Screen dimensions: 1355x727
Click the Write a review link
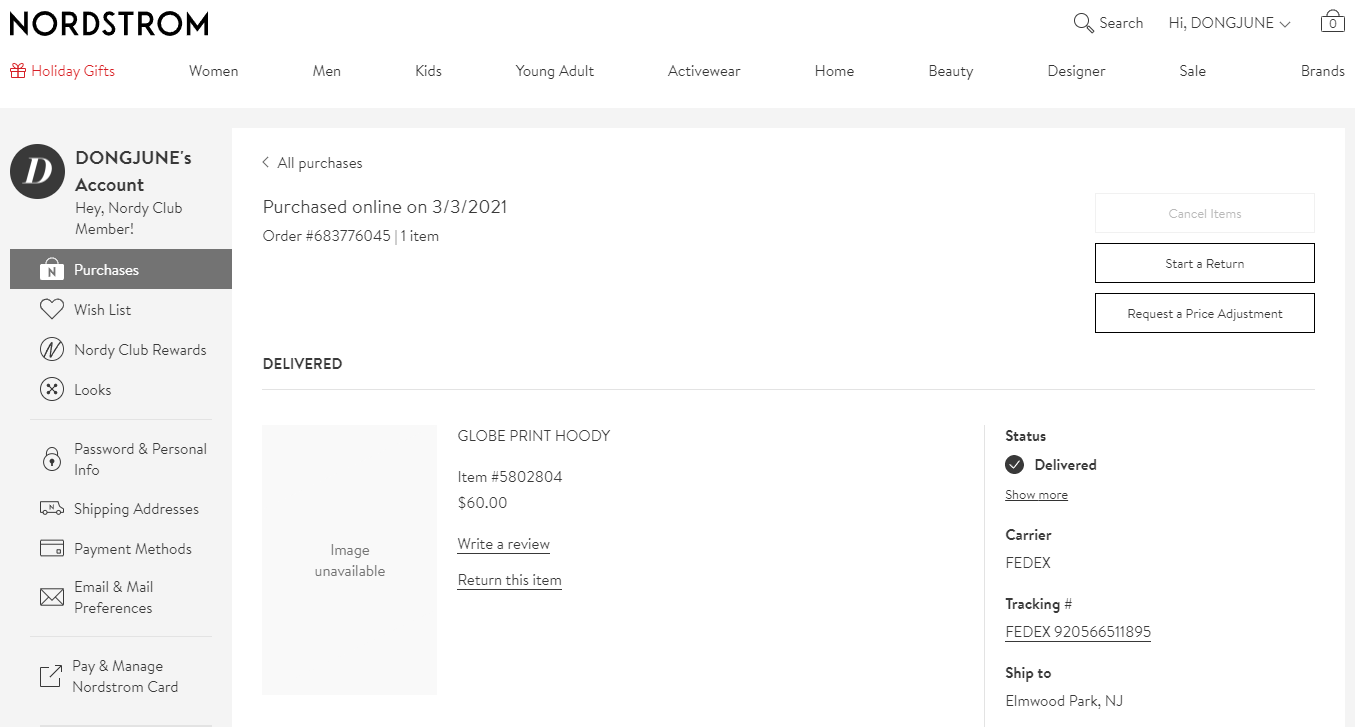[x=504, y=544]
